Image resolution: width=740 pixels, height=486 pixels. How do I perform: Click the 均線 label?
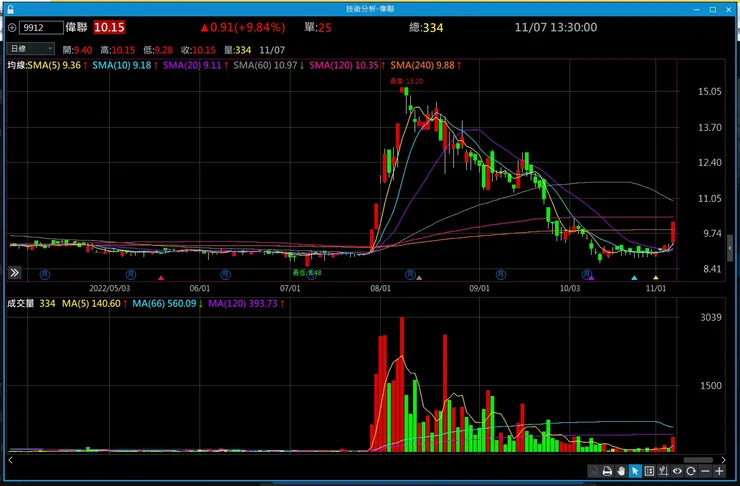pyautogui.click(x=17, y=65)
